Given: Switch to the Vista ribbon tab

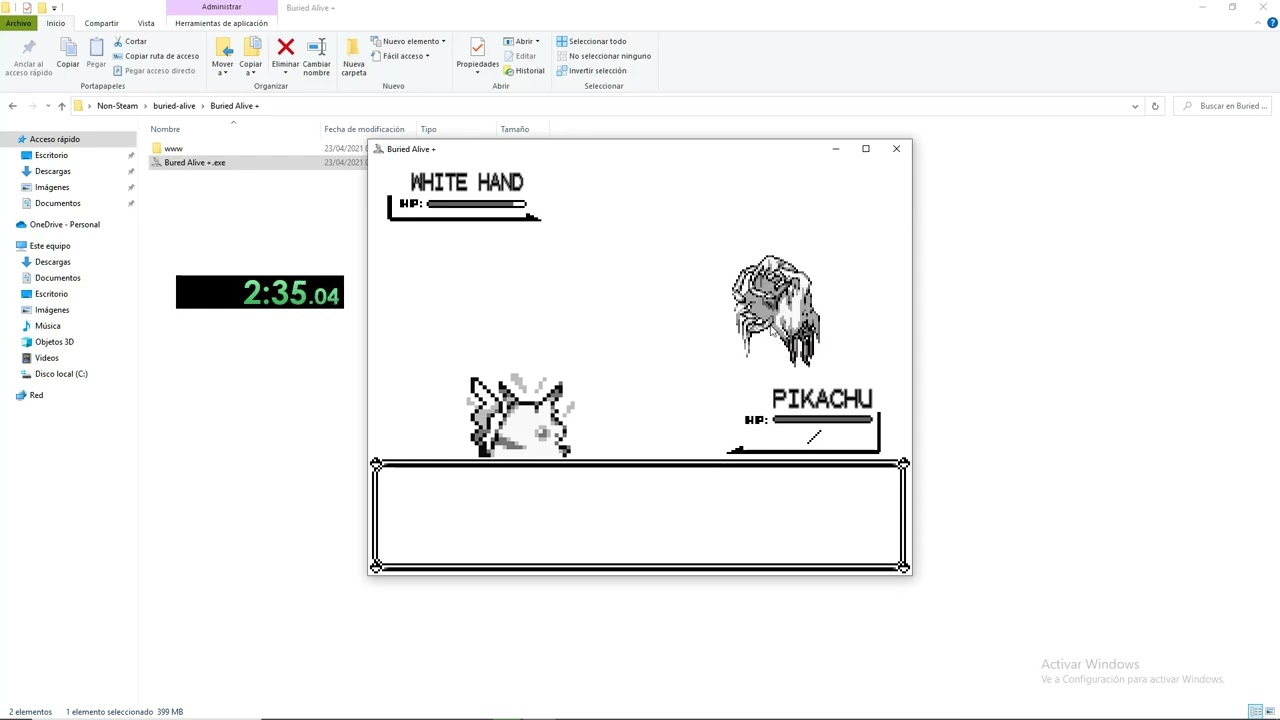Looking at the screenshot, I should tap(146, 23).
